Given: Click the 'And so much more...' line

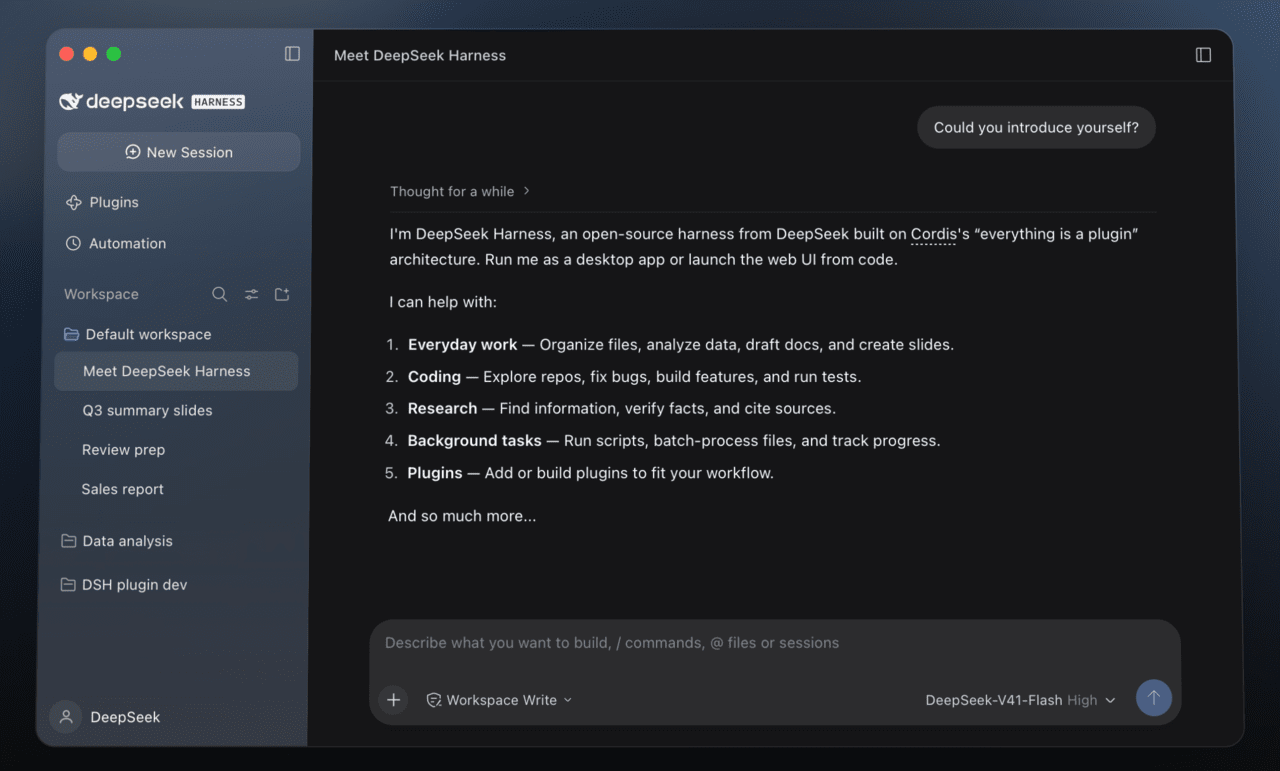Looking at the screenshot, I should tap(462, 516).
